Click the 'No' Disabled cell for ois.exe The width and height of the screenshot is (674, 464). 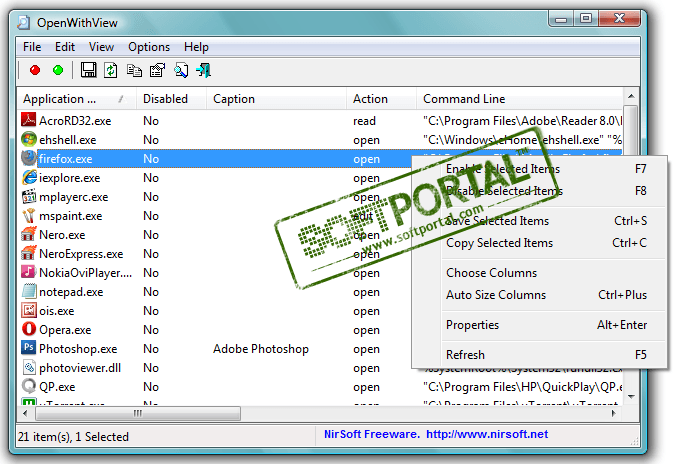pyautogui.click(x=151, y=311)
